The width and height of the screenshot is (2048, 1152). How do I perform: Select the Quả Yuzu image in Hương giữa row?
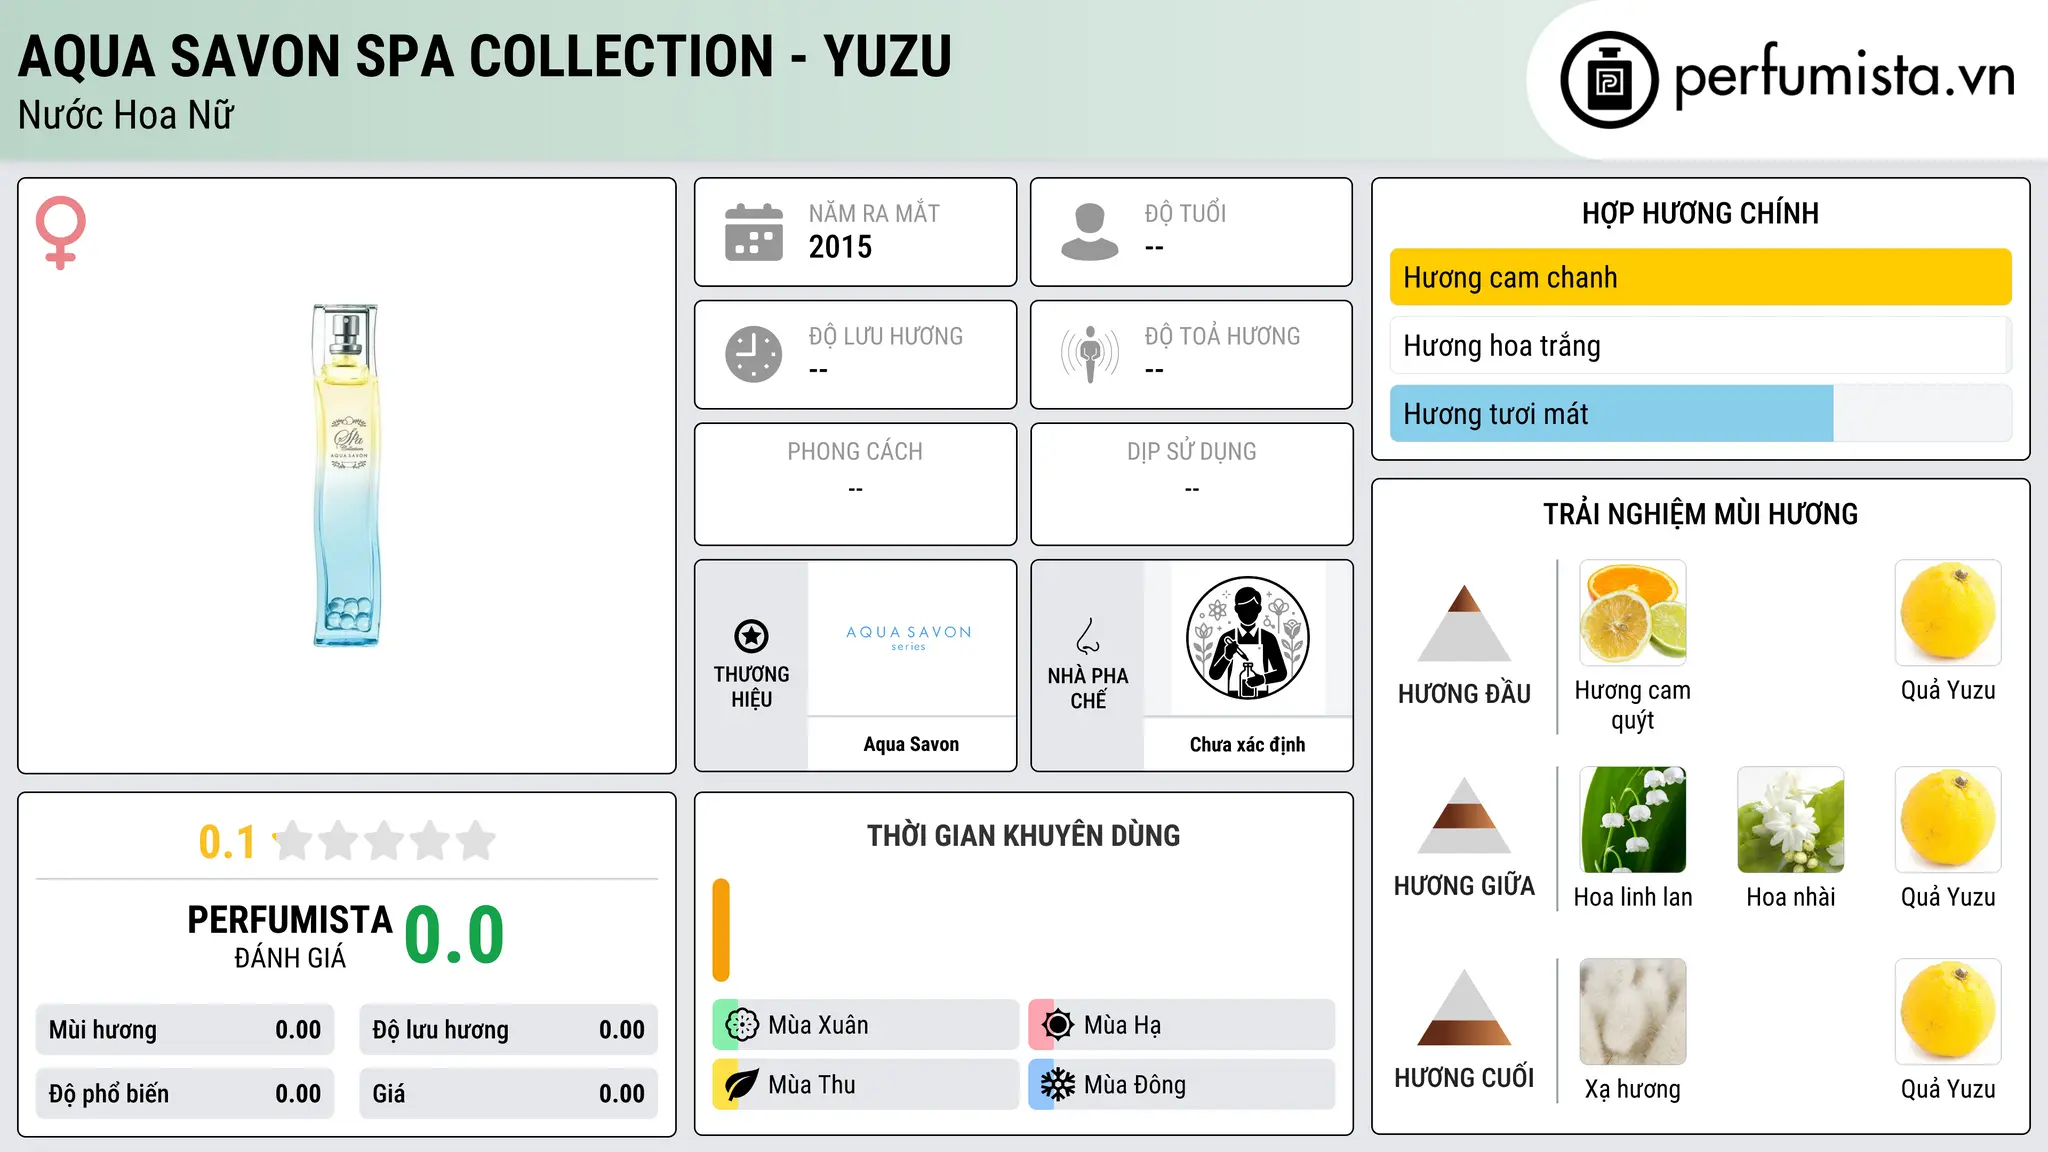pos(1948,820)
